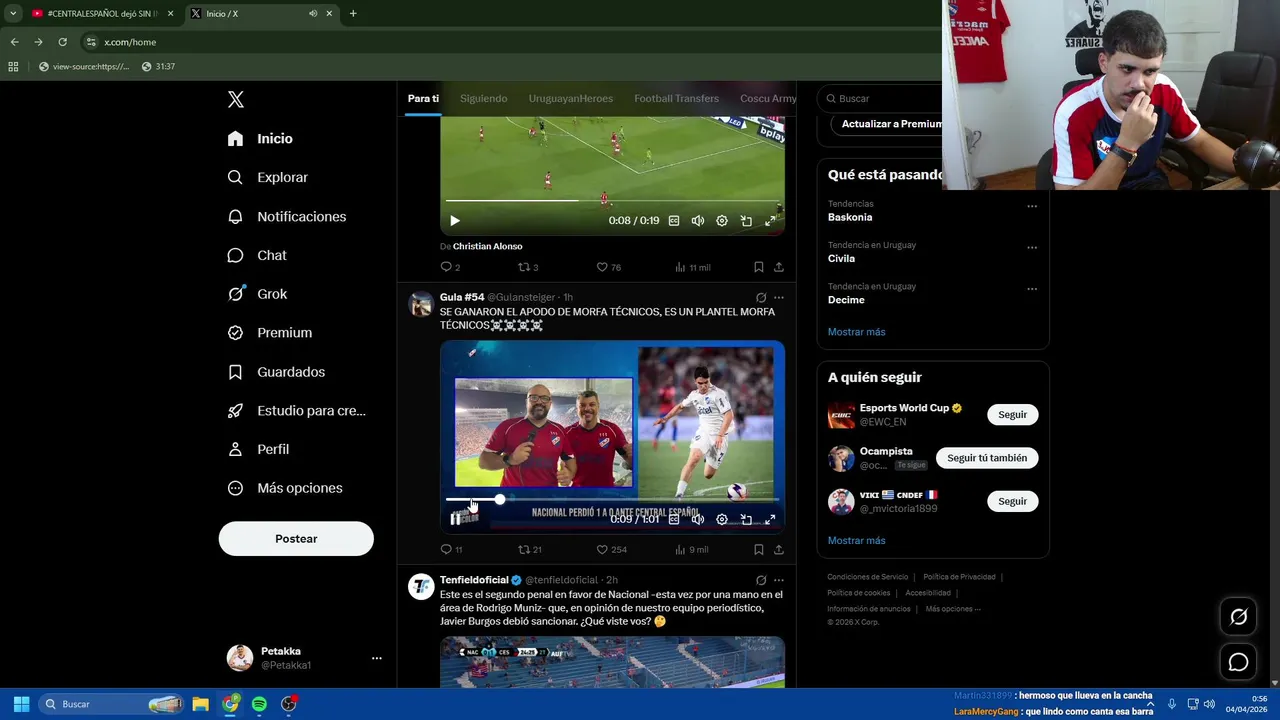1280x720 pixels.
Task: Click Mostrar más under trends
Action: (x=857, y=332)
